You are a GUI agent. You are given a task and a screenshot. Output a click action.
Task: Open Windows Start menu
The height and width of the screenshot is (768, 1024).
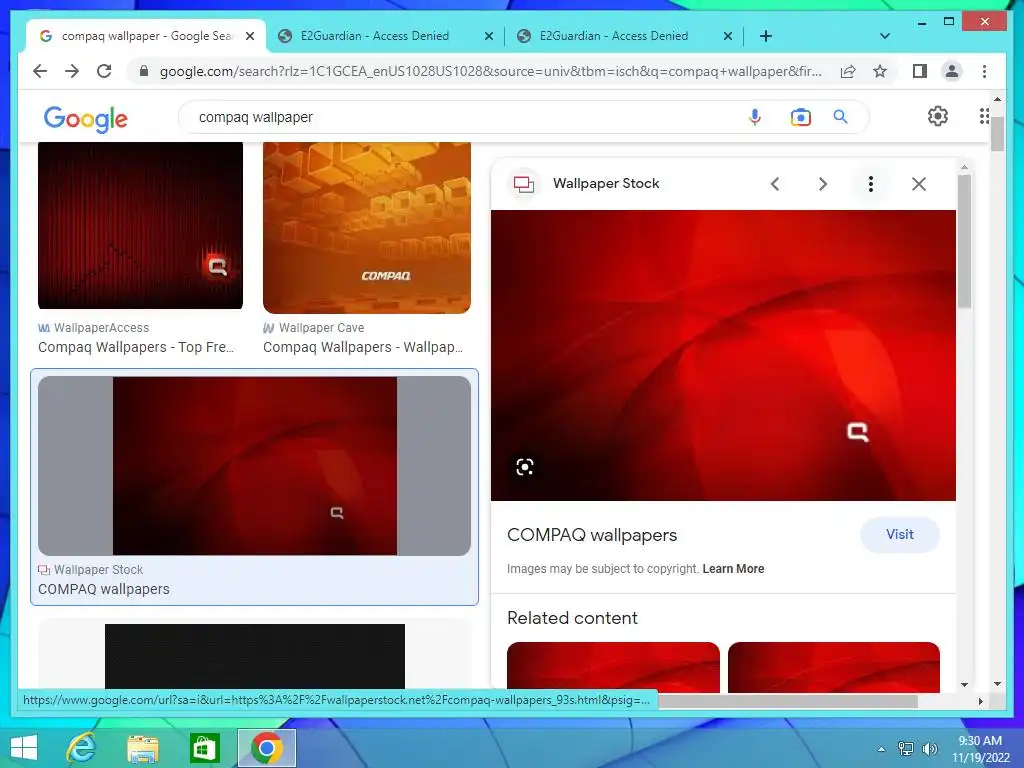coord(24,748)
